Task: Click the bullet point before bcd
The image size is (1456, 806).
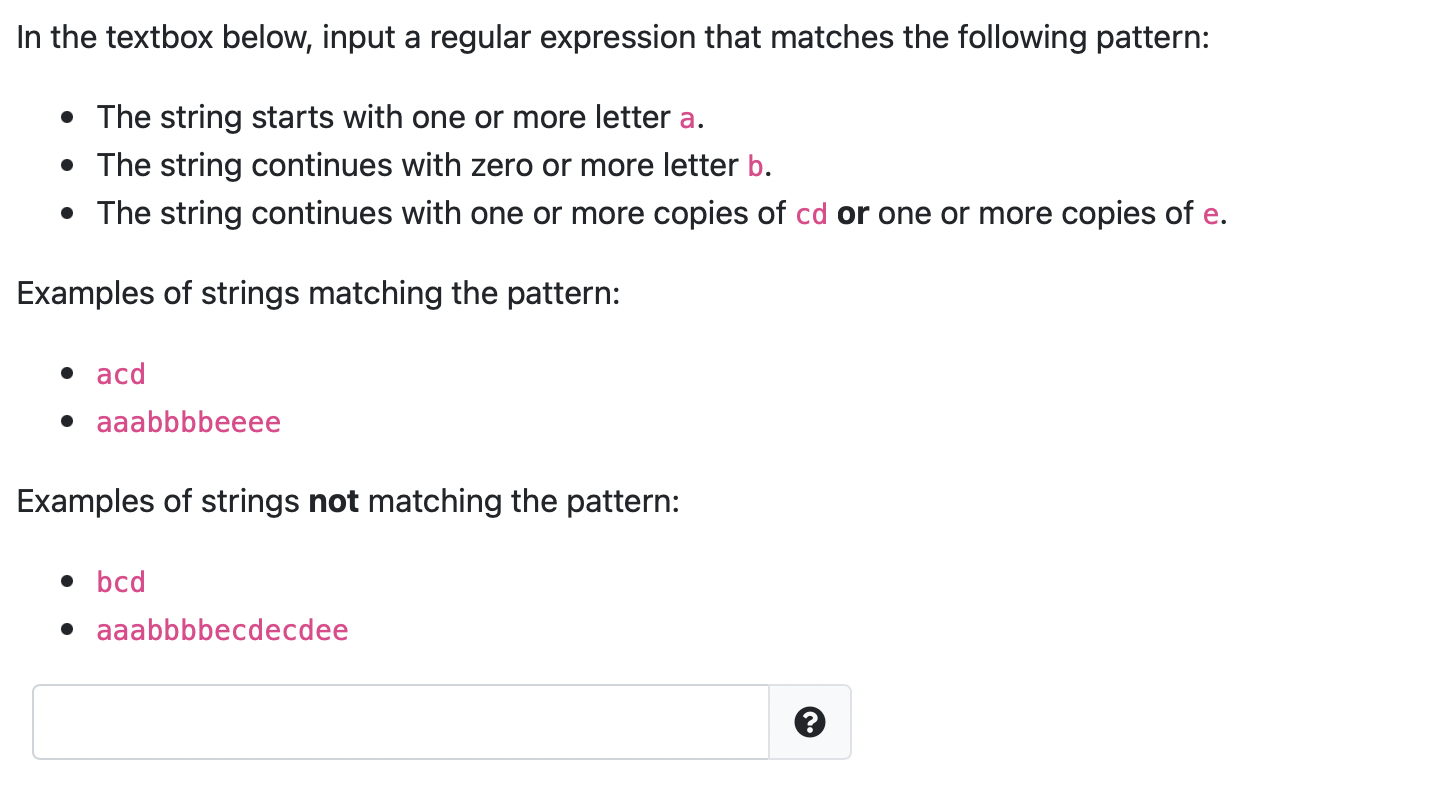Action: click(67, 582)
